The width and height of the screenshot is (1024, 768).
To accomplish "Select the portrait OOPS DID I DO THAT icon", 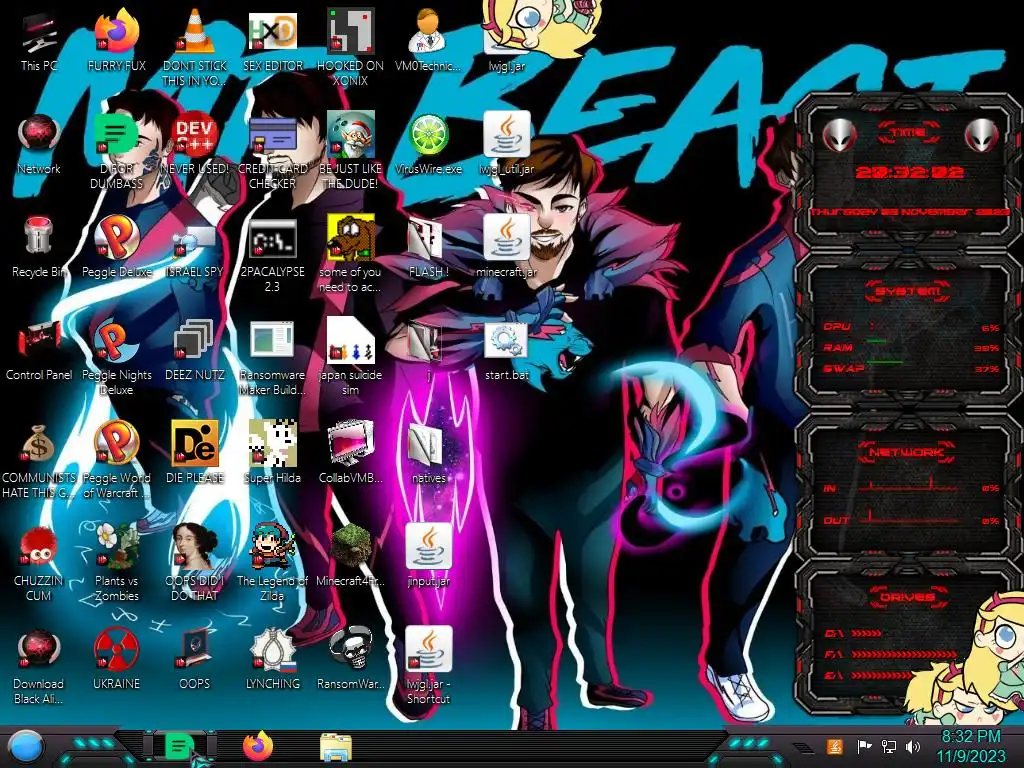I will pyautogui.click(x=195, y=562).
